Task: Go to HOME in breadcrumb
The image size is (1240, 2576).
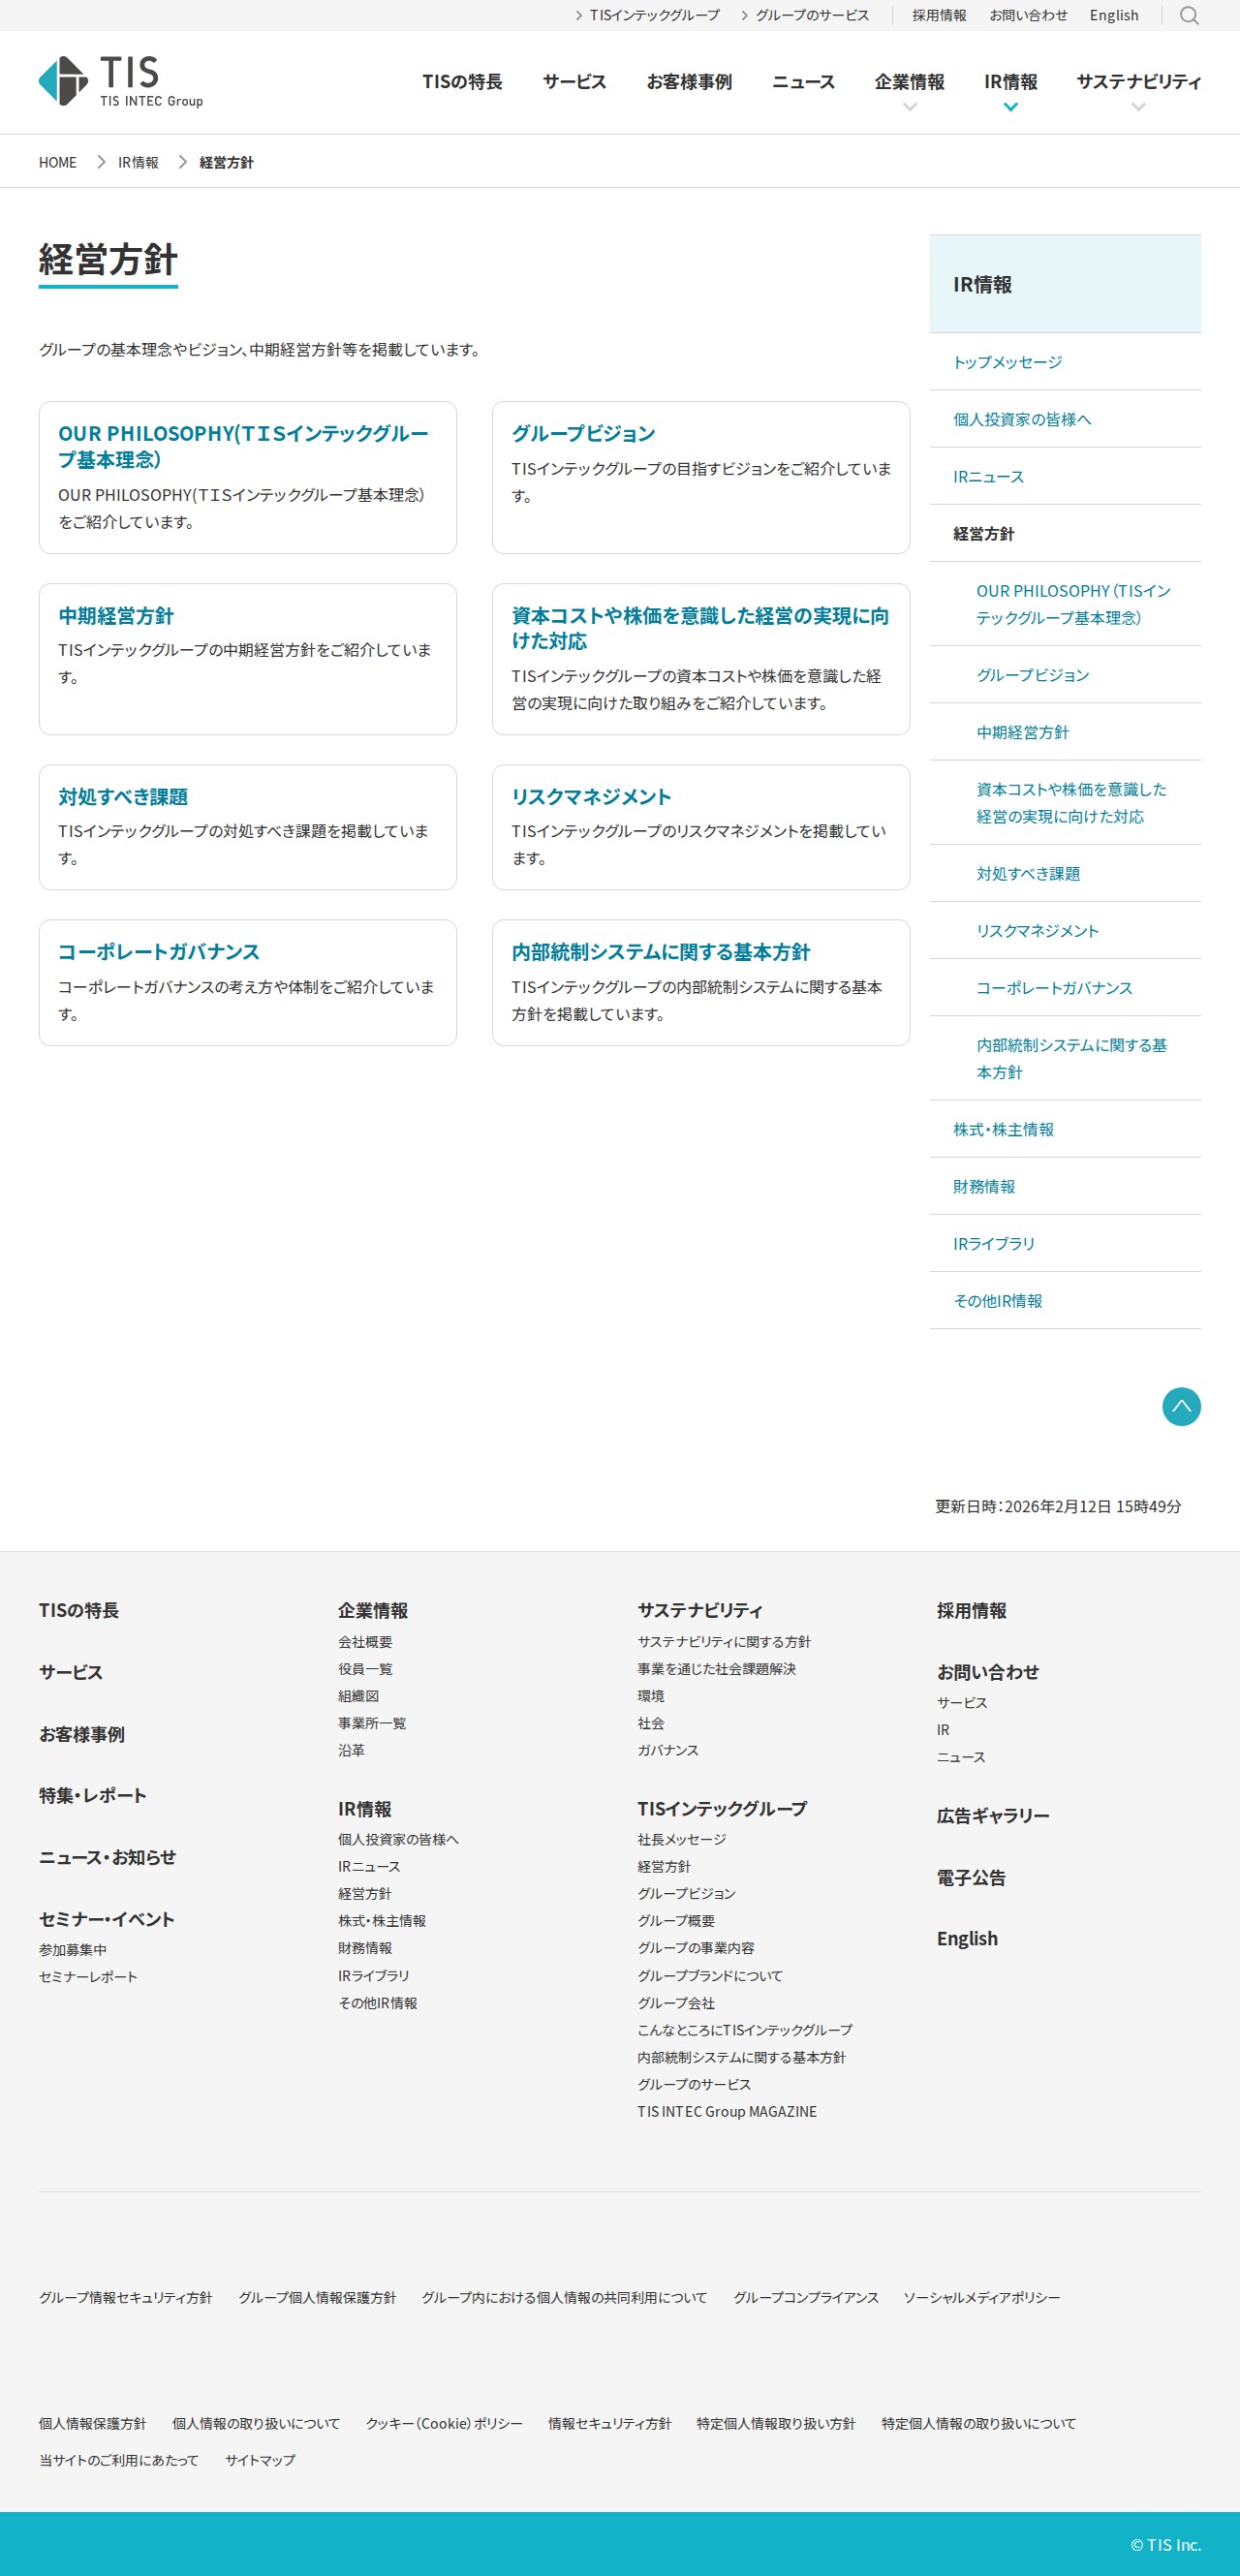Action: [x=58, y=162]
